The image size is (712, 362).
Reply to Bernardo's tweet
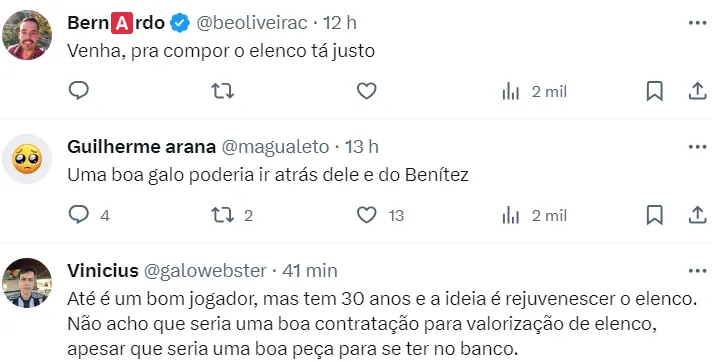pyautogui.click(x=79, y=91)
